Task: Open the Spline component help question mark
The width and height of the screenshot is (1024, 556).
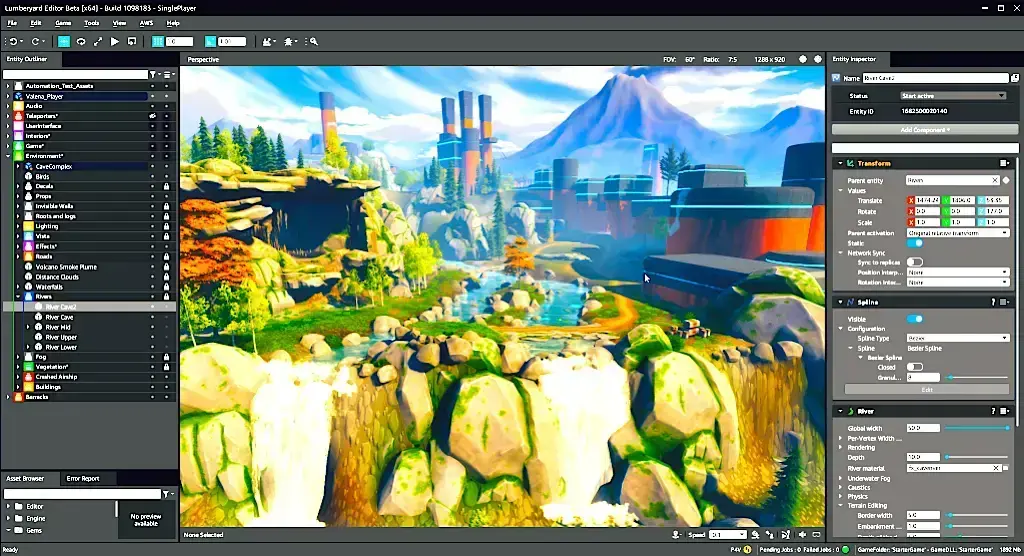Action: (x=993, y=302)
